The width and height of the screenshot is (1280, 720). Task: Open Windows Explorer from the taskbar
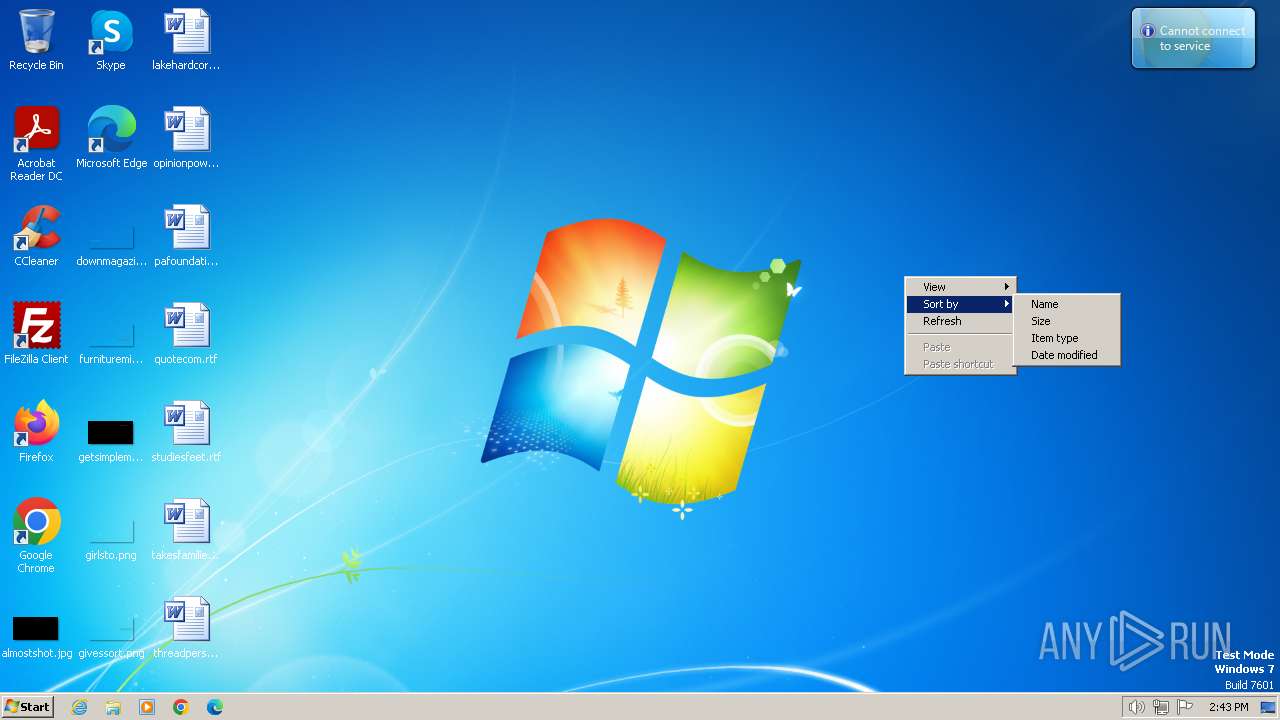tap(113, 707)
